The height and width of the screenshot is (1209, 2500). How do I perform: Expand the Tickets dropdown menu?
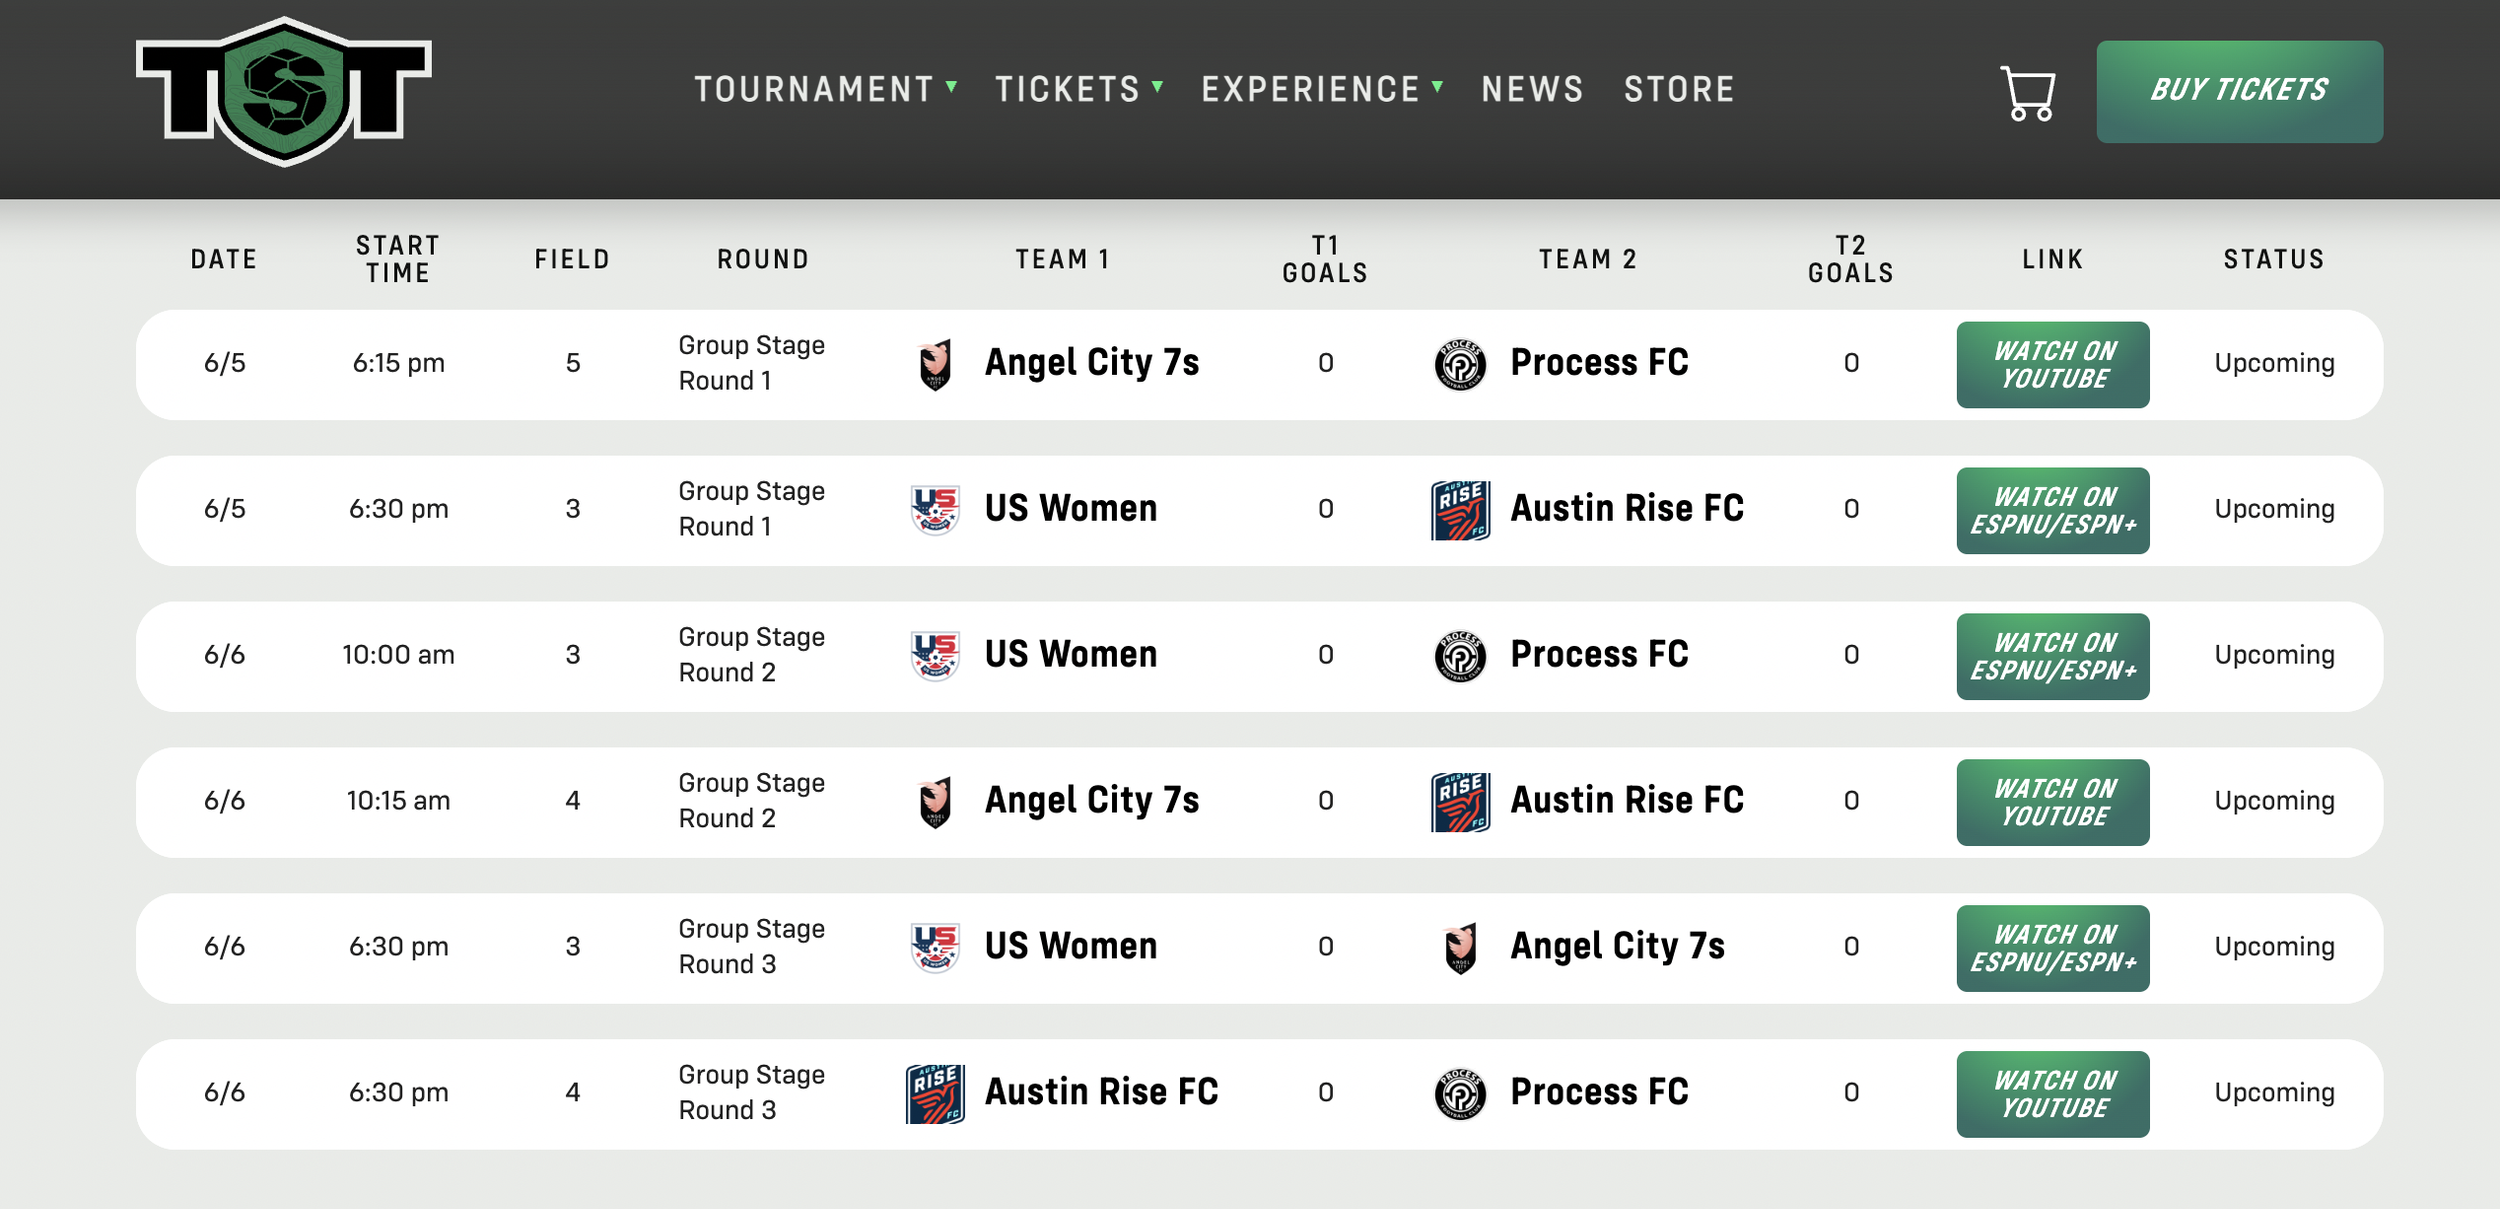click(x=1079, y=89)
